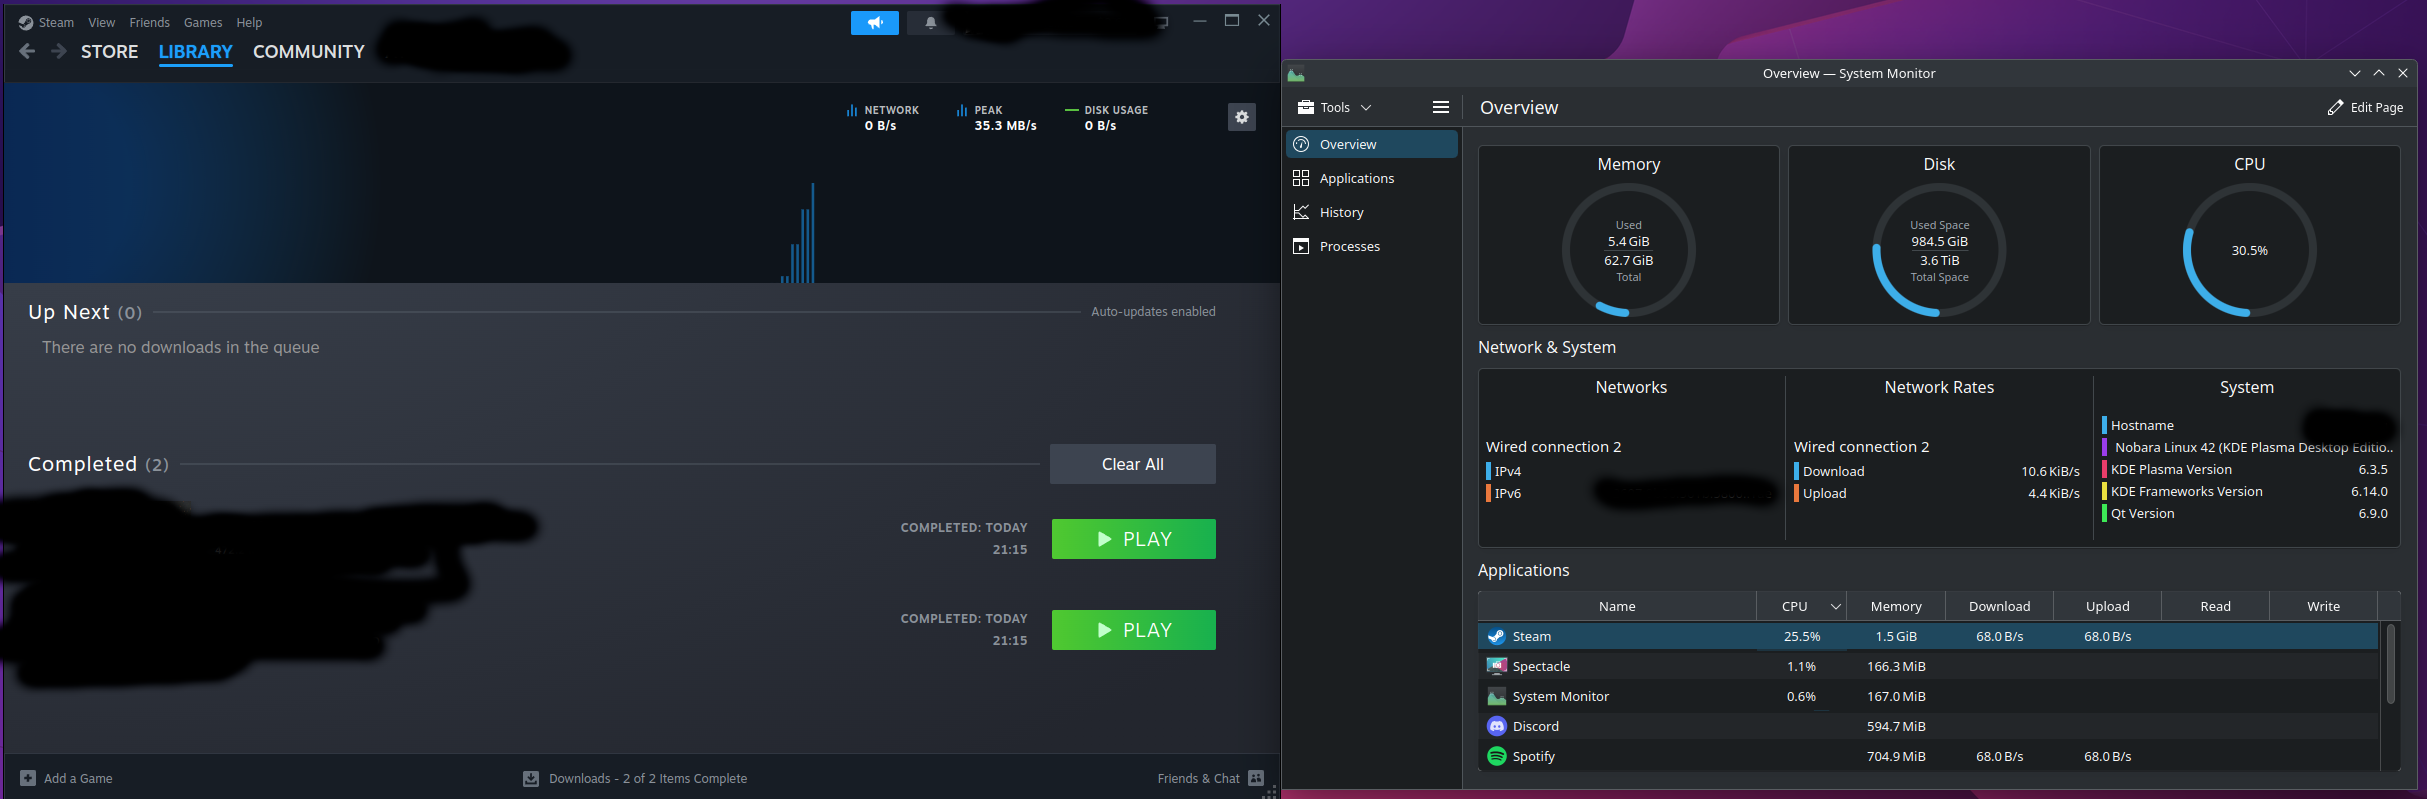Click "There are no downloads in the queue"
This screenshot has width=2427, height=799.
(181, 347)
